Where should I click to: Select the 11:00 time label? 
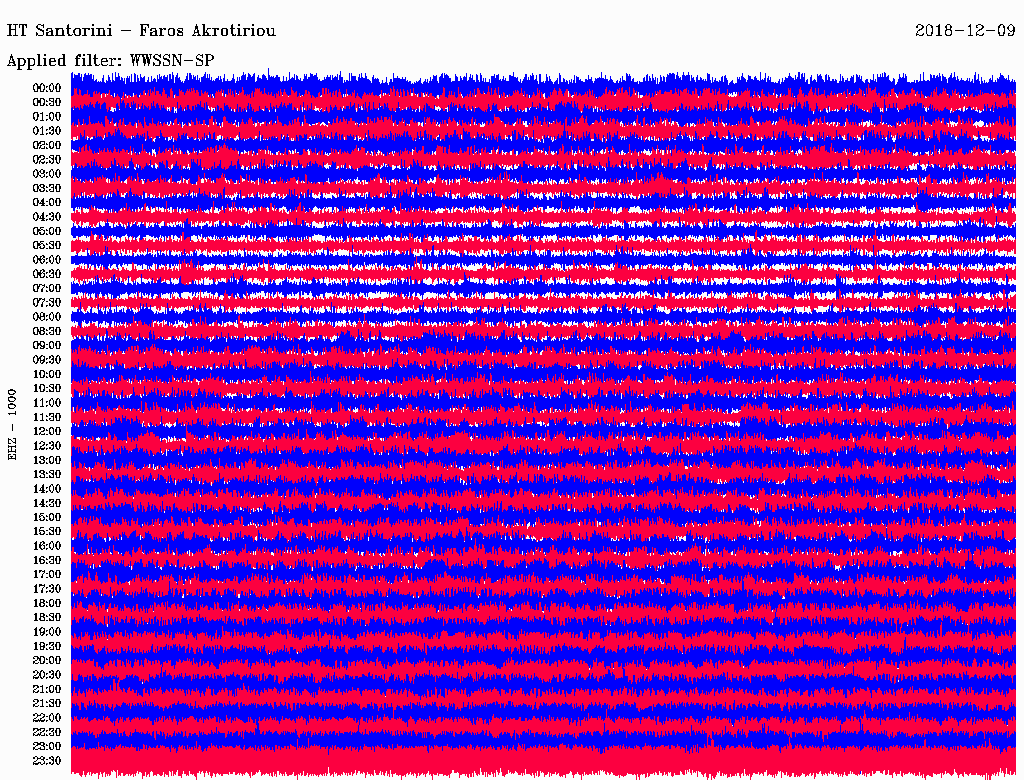(x=47, y=402)
